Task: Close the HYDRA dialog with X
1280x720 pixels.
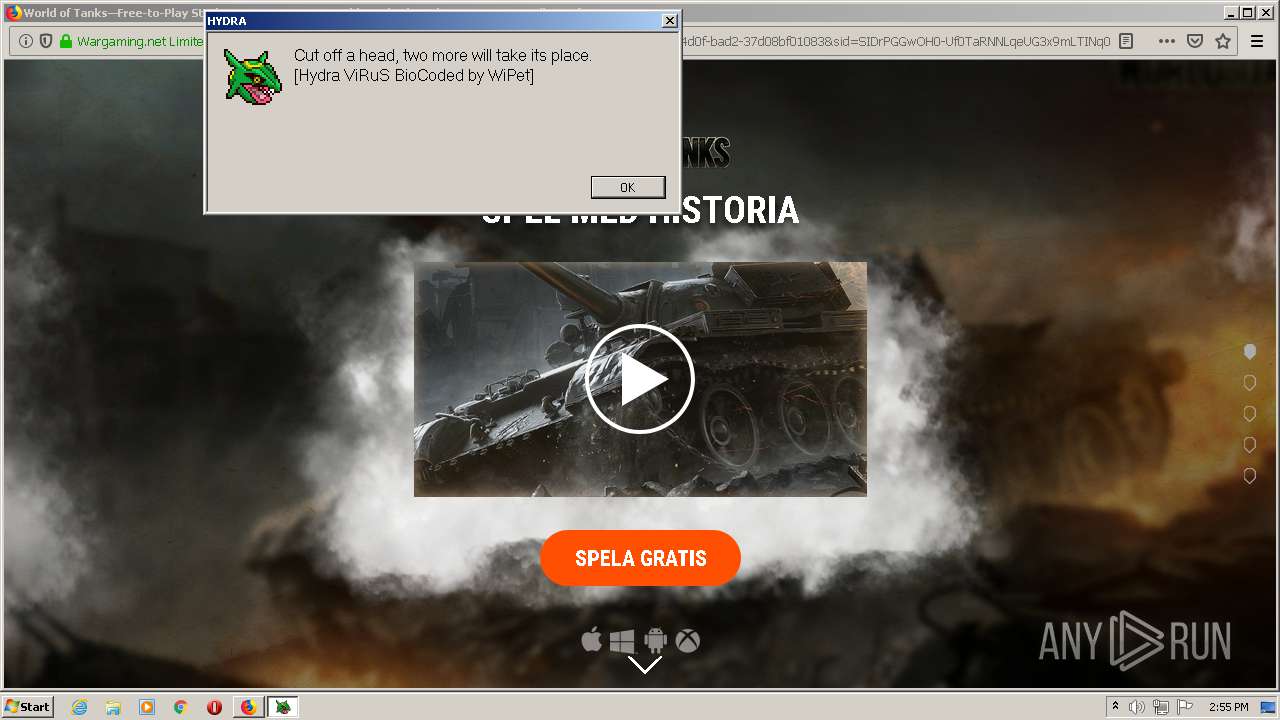Action: [x=669, y=21]
